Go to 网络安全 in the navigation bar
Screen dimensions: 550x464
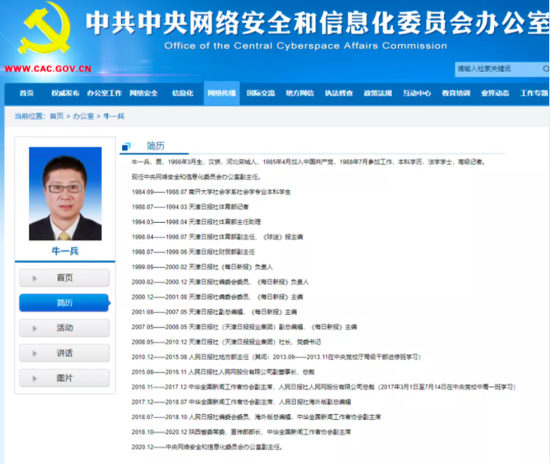tap(143, 93)
